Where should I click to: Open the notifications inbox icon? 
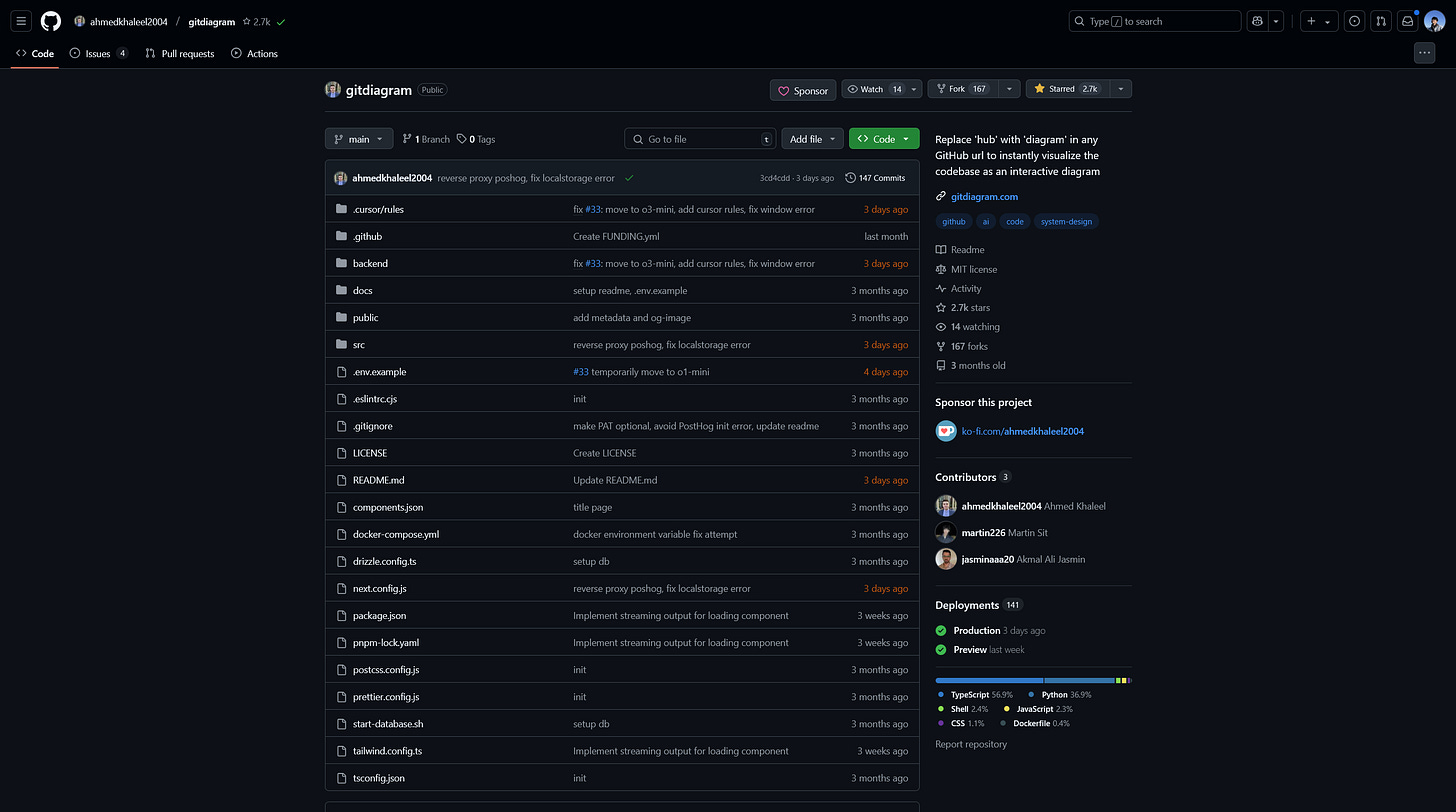(x=1408, y=21)
